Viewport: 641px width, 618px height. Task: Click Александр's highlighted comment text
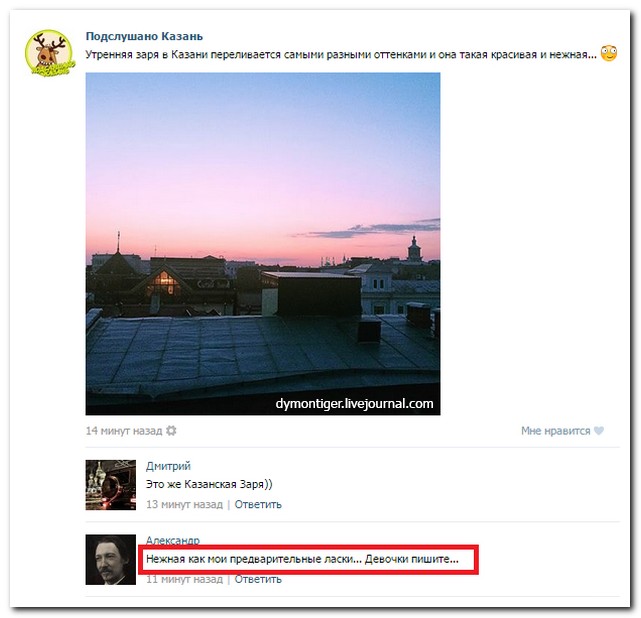click(303, 559)
